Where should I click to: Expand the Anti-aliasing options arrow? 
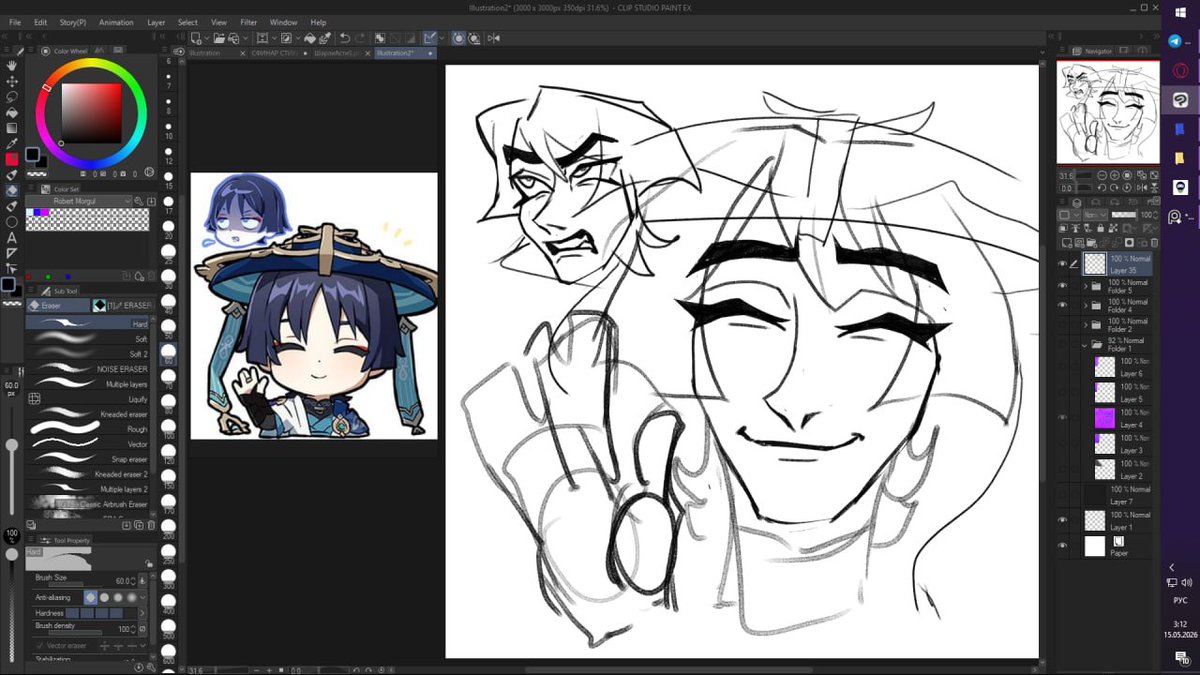pyautogui.click(x=143, y=597)
